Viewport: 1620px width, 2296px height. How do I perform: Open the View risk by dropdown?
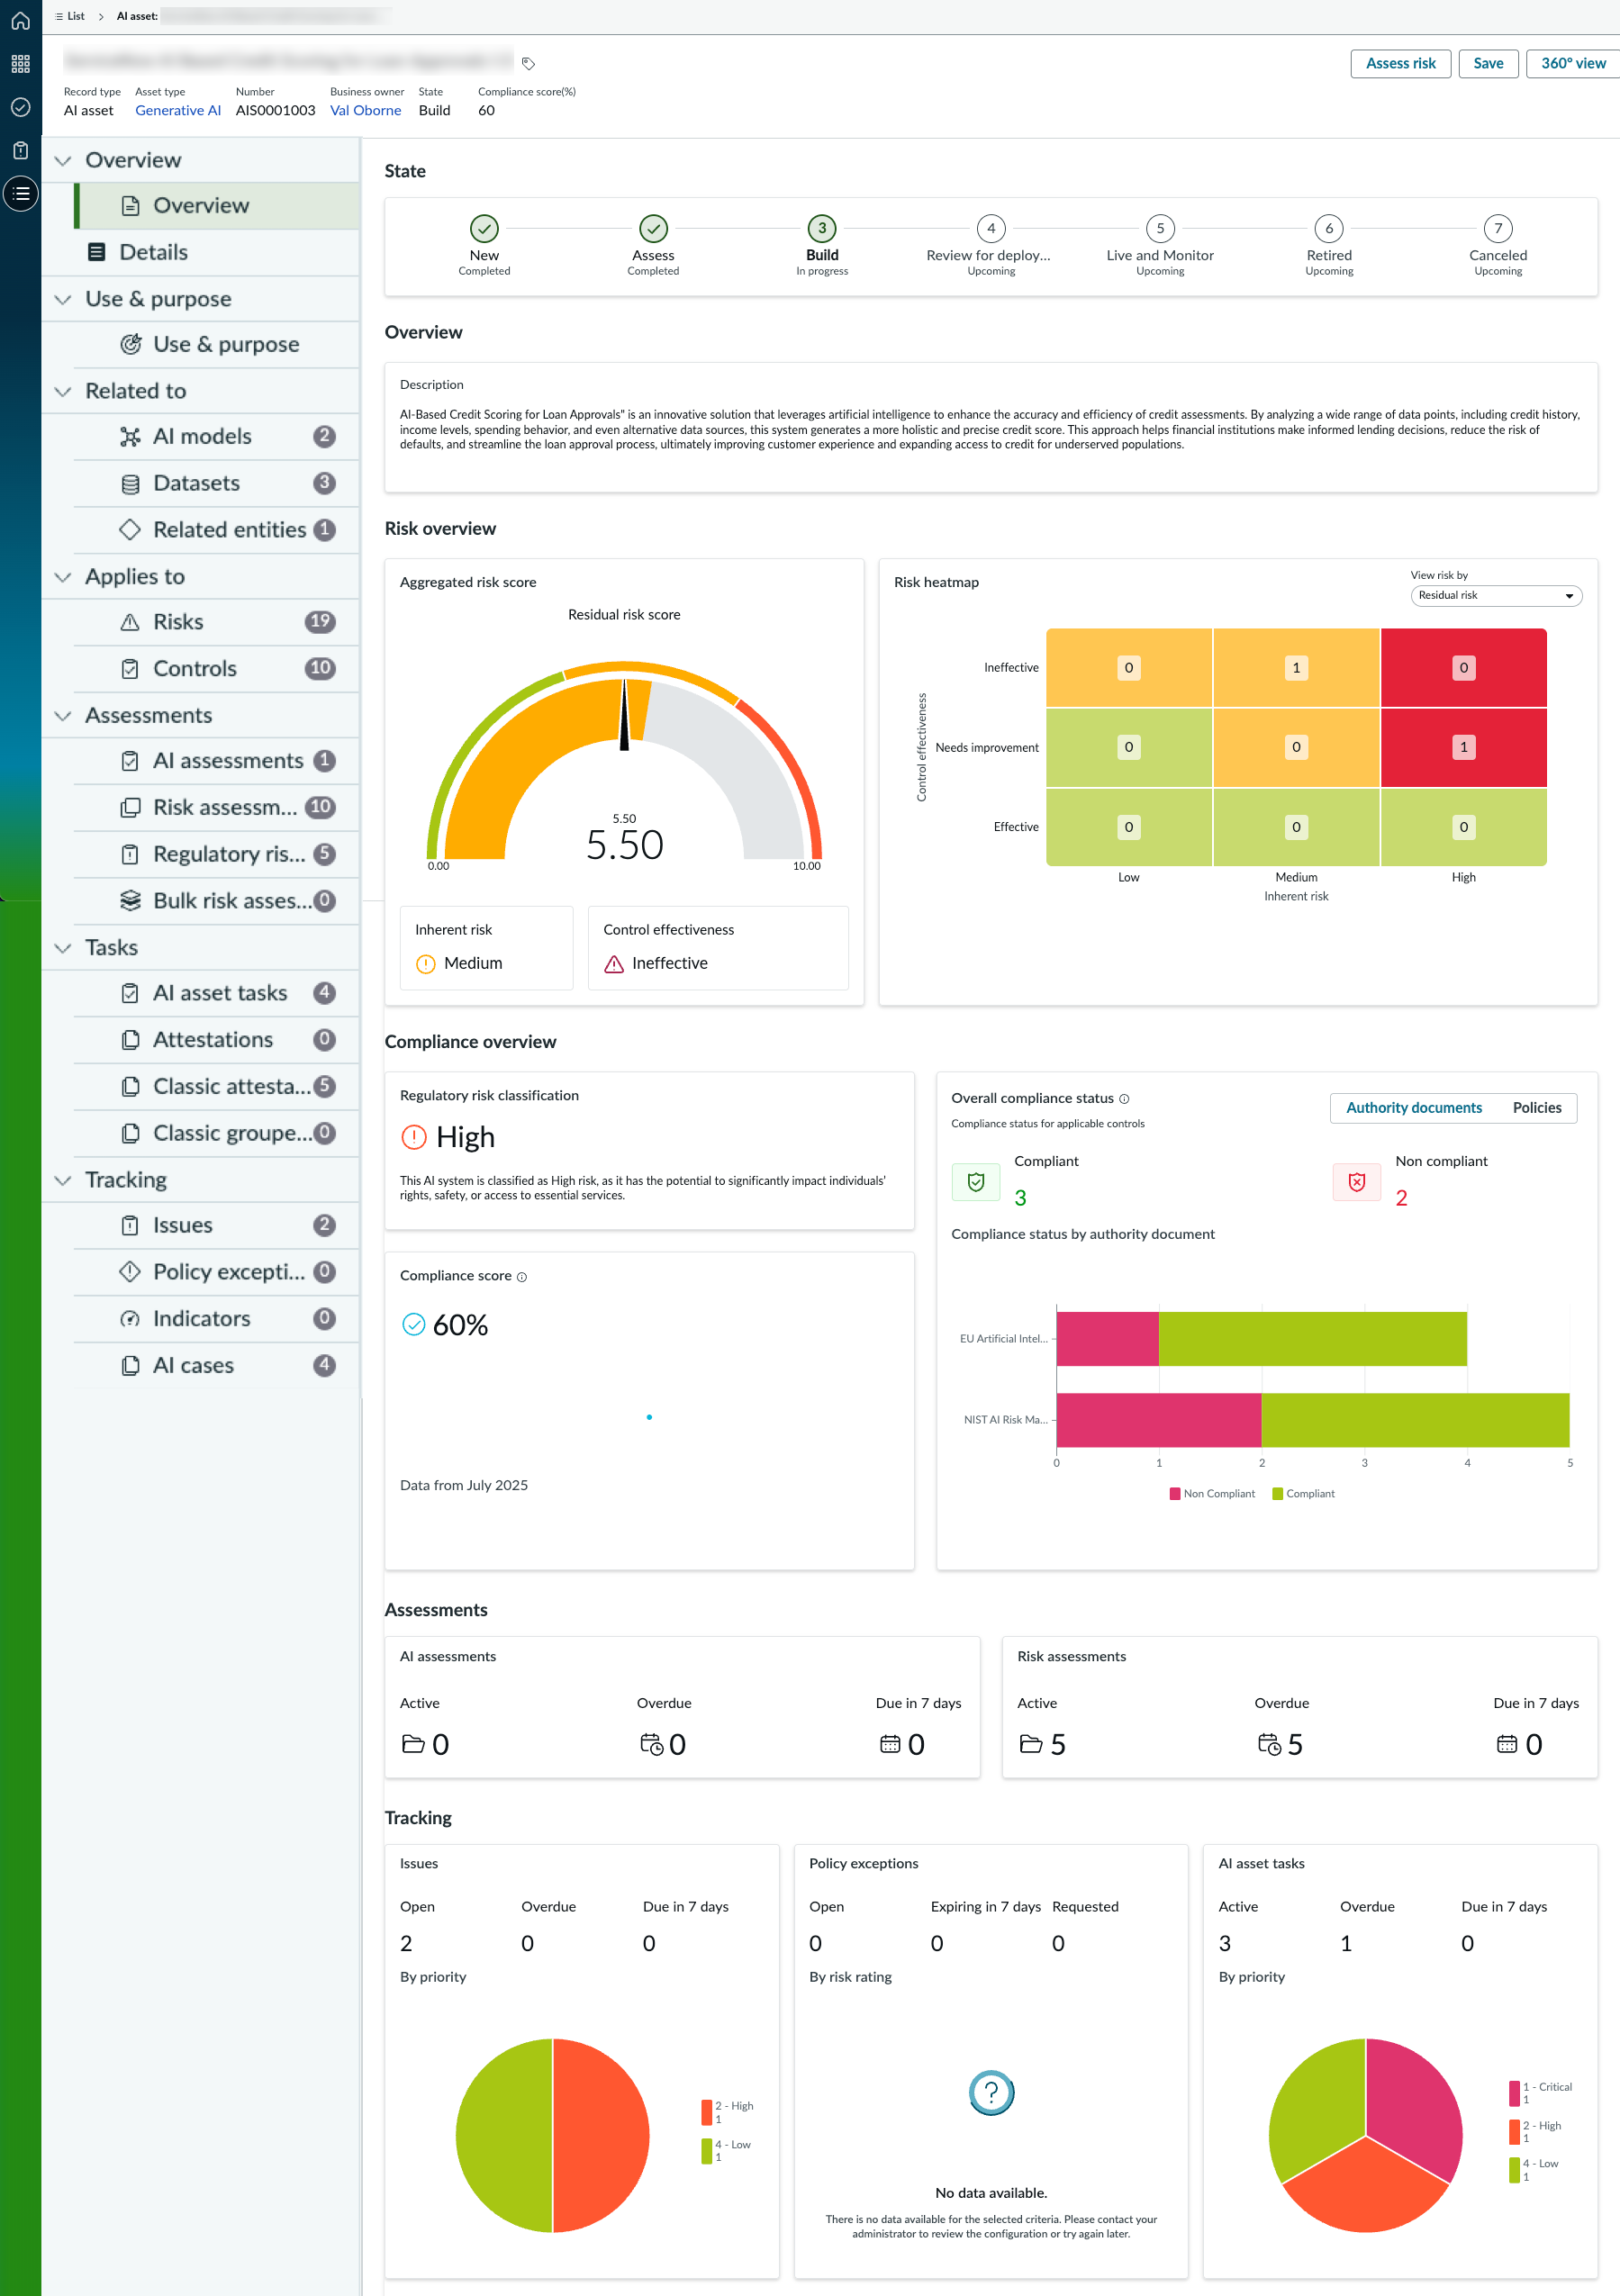1496,596
